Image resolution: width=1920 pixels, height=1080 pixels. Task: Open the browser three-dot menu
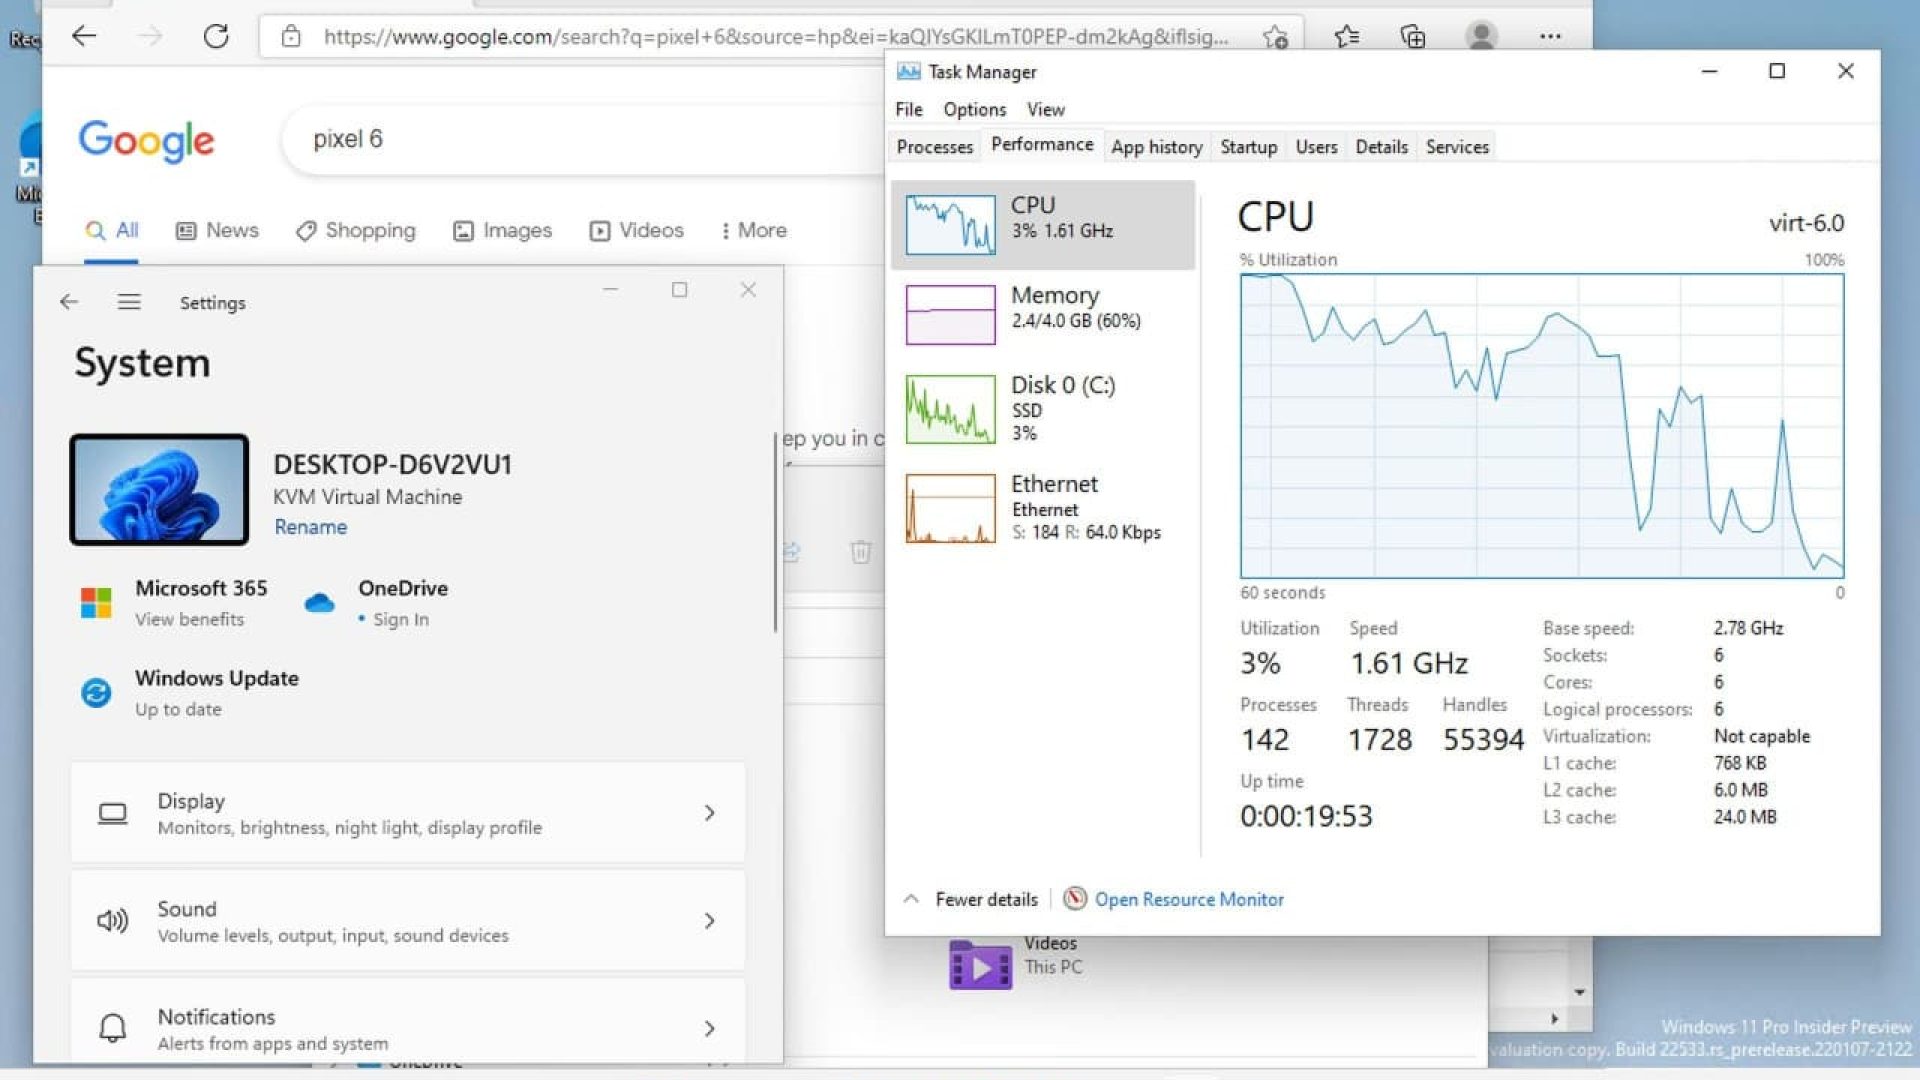1550,37
